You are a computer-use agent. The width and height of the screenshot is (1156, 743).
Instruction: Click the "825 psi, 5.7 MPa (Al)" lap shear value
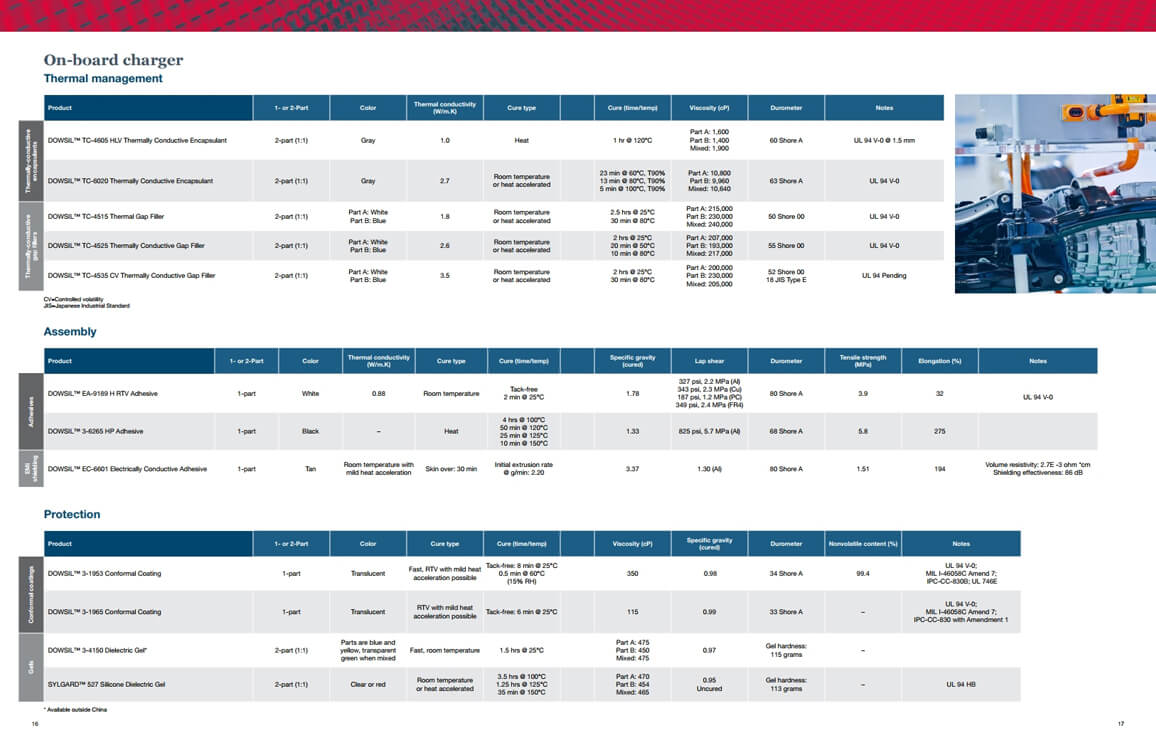709,431
